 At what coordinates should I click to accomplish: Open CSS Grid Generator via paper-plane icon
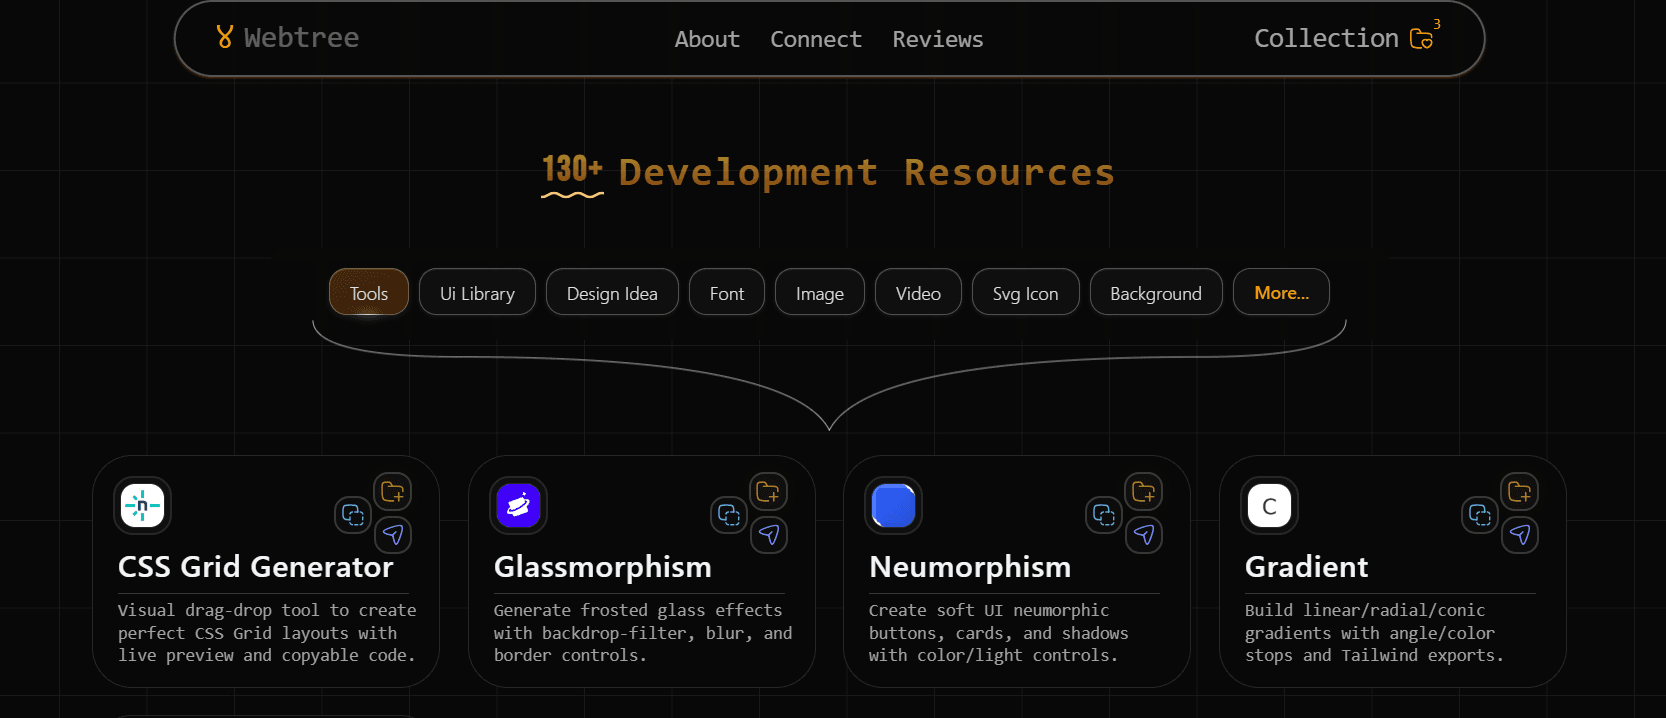392,535
